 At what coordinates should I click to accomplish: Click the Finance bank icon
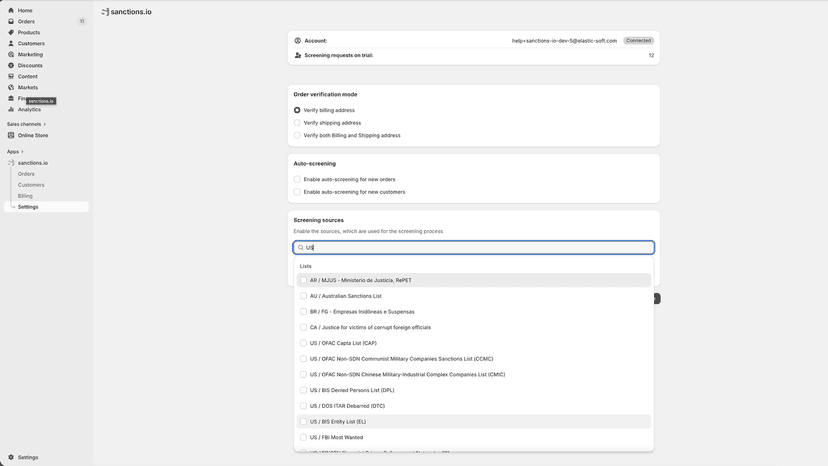tap(11, 98)
